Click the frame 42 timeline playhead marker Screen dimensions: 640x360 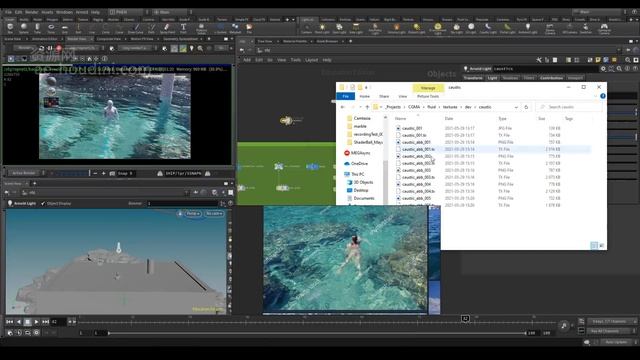pyautogui.click(x=465, y=318)
